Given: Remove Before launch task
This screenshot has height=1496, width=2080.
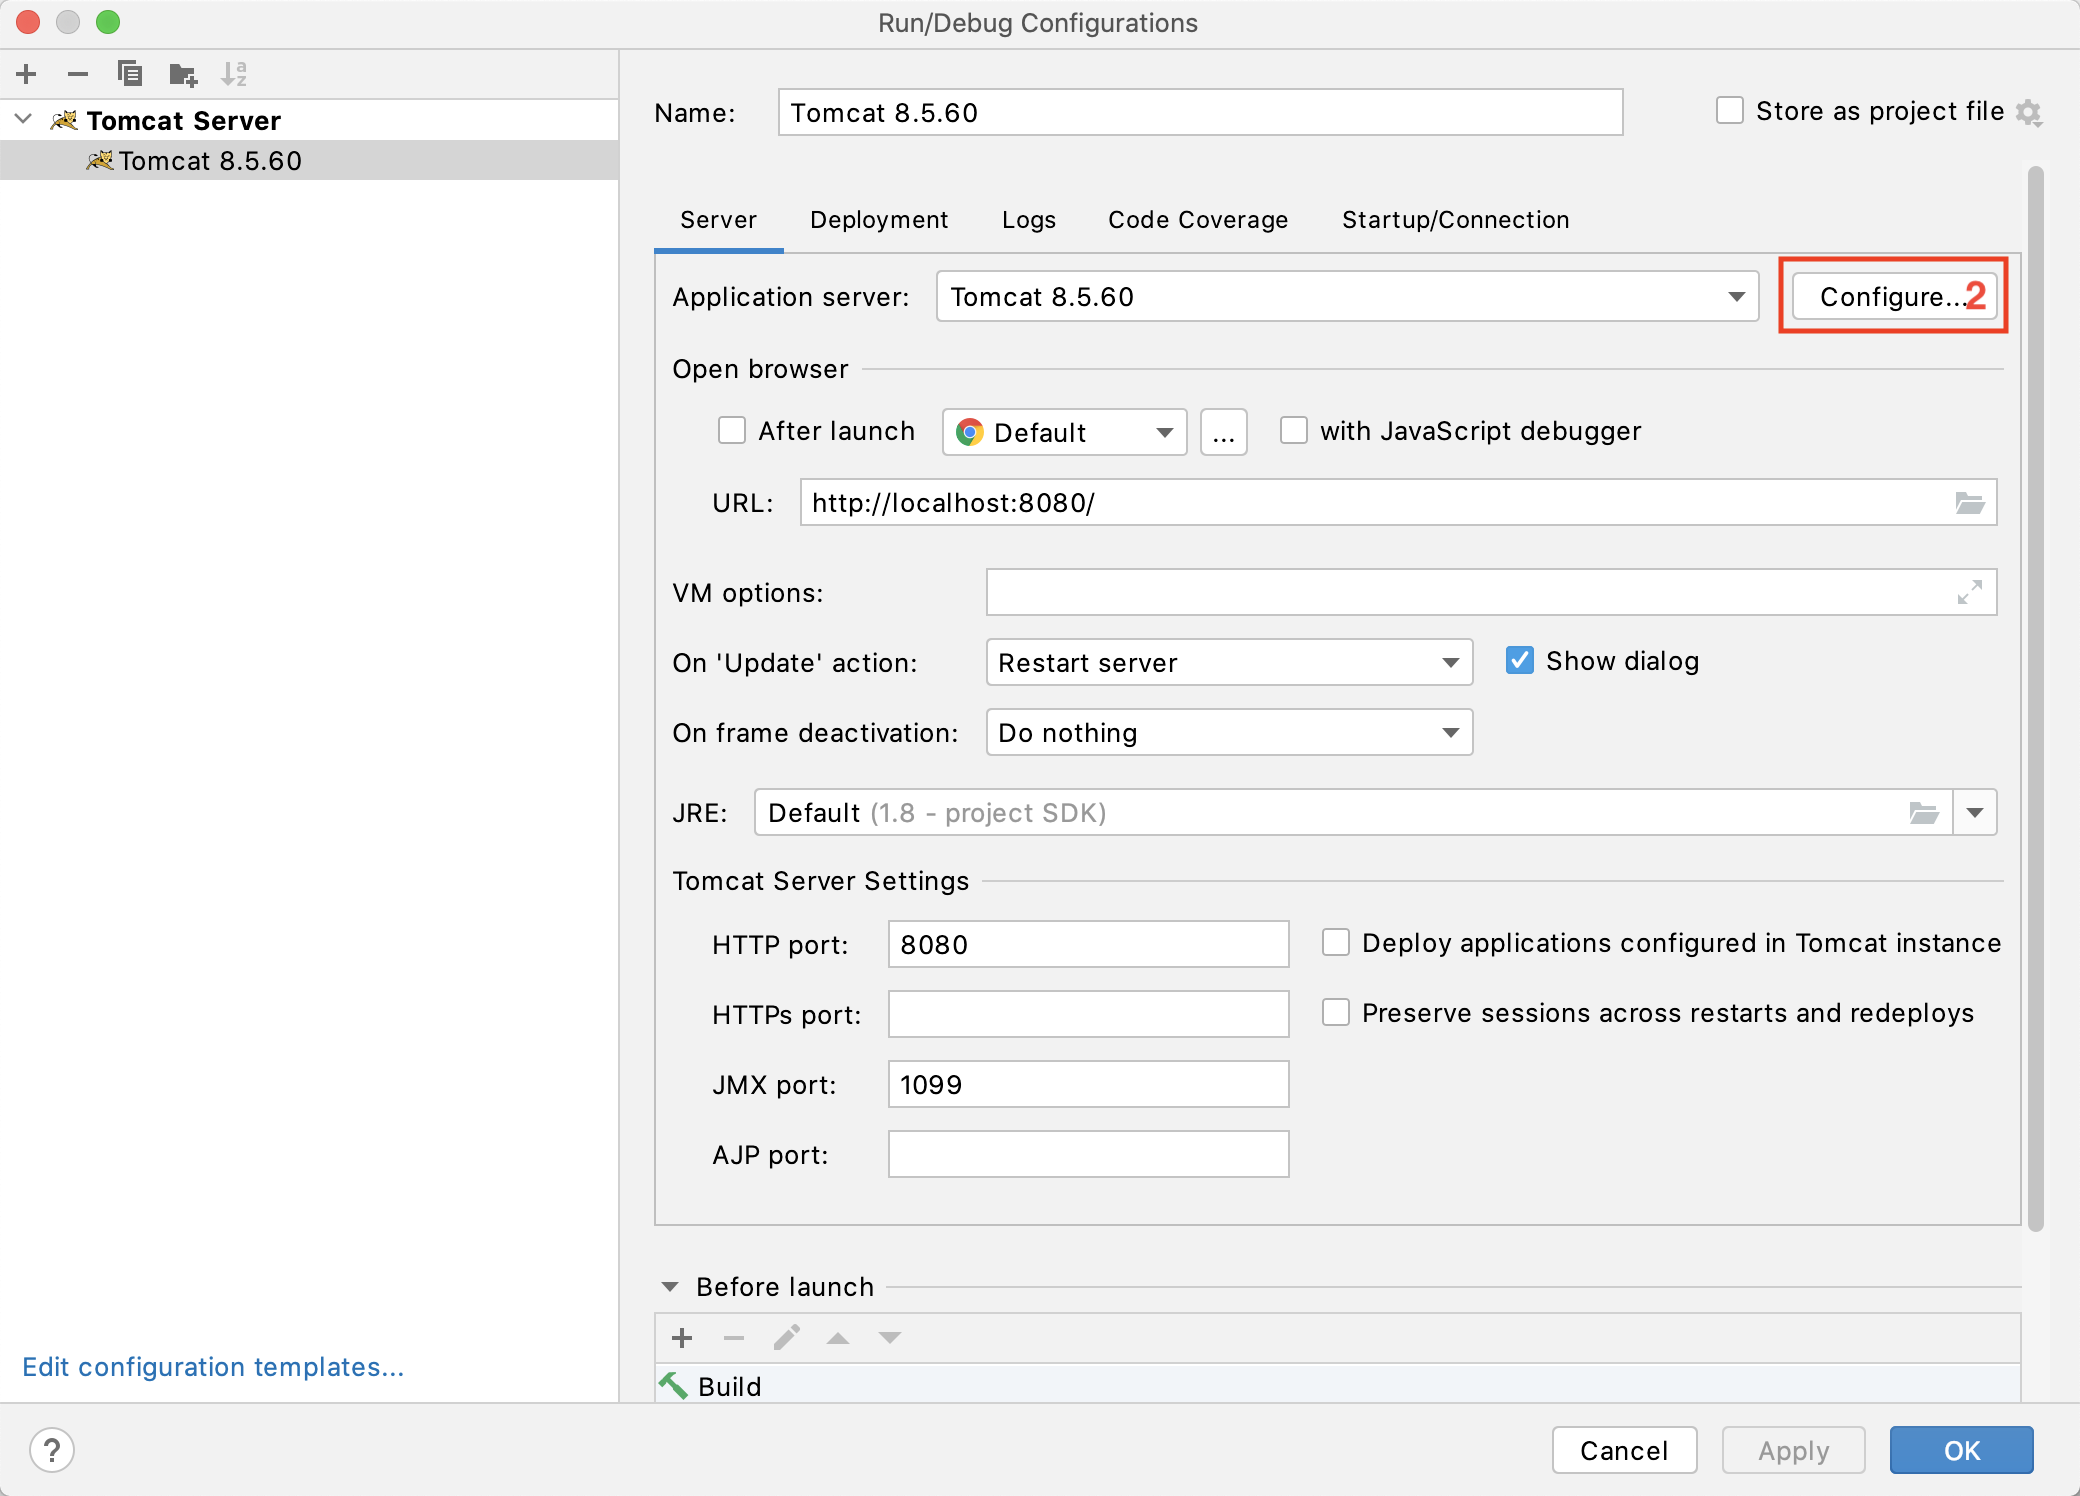Looking at the screenshot, I should 734,1338.
